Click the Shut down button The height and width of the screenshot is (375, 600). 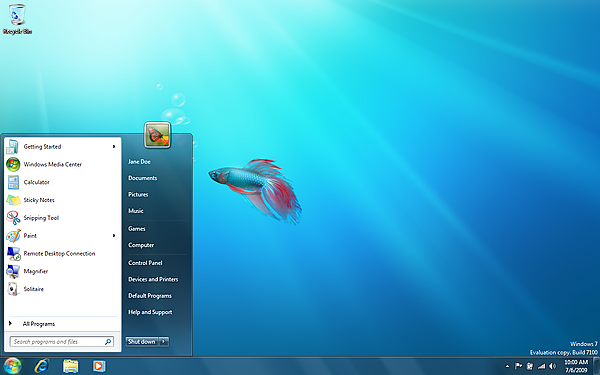point(142,341)
